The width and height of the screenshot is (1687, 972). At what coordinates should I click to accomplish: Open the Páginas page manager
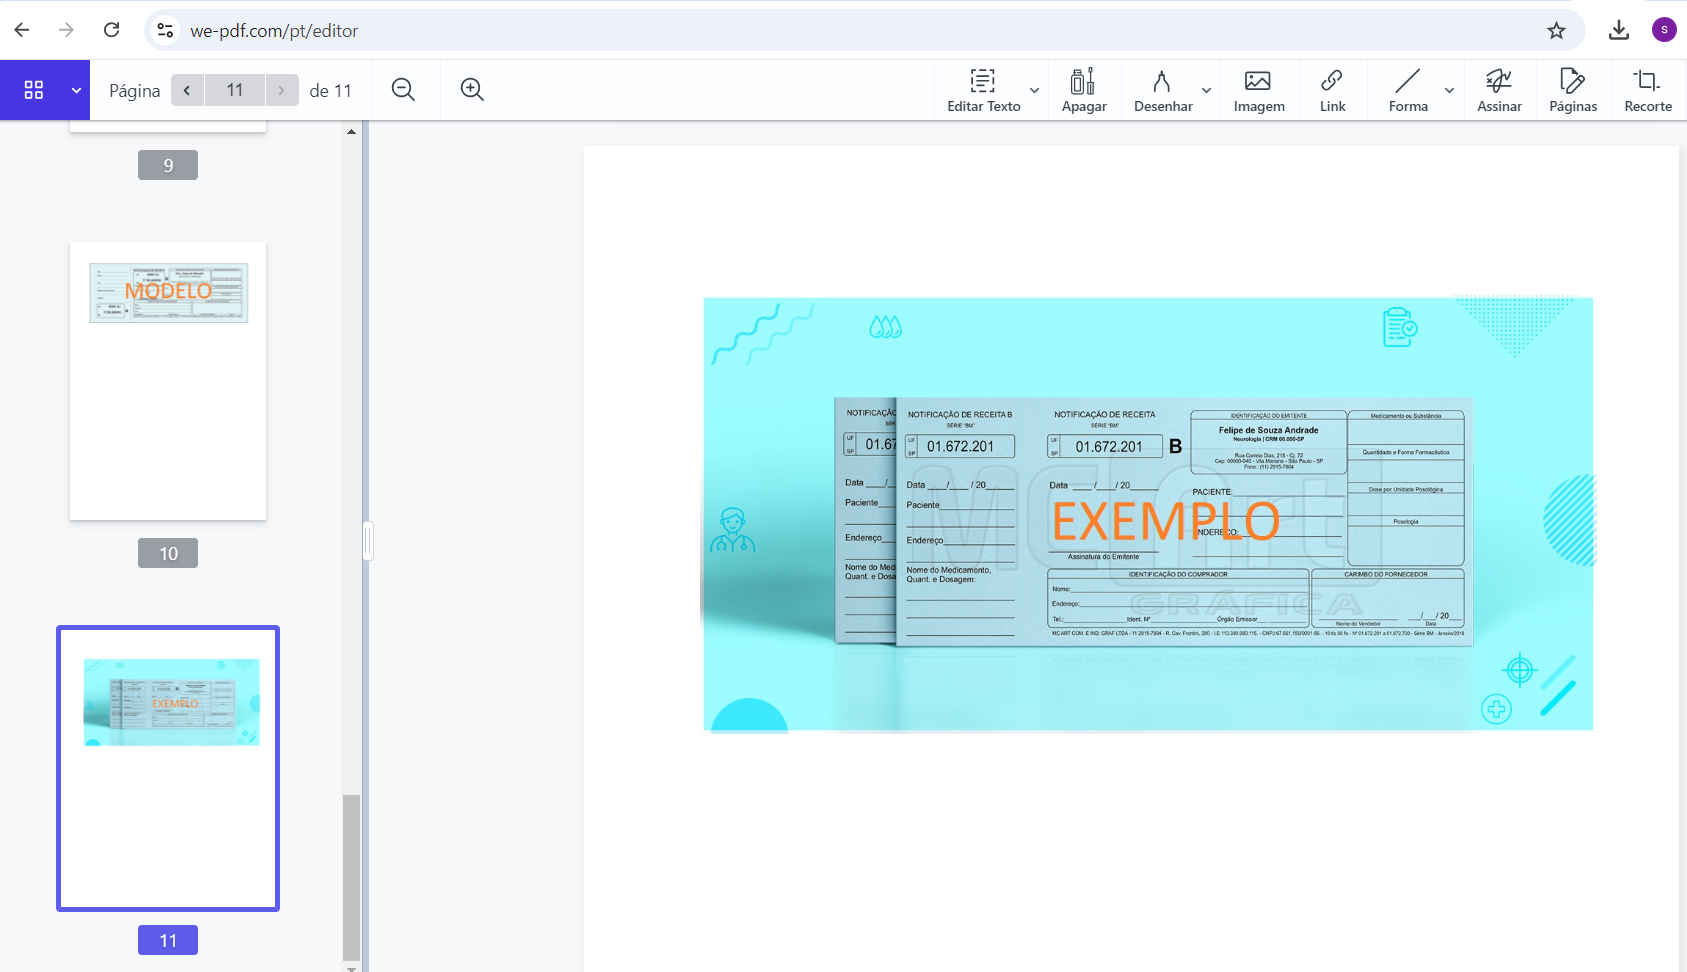(1572, 90)
